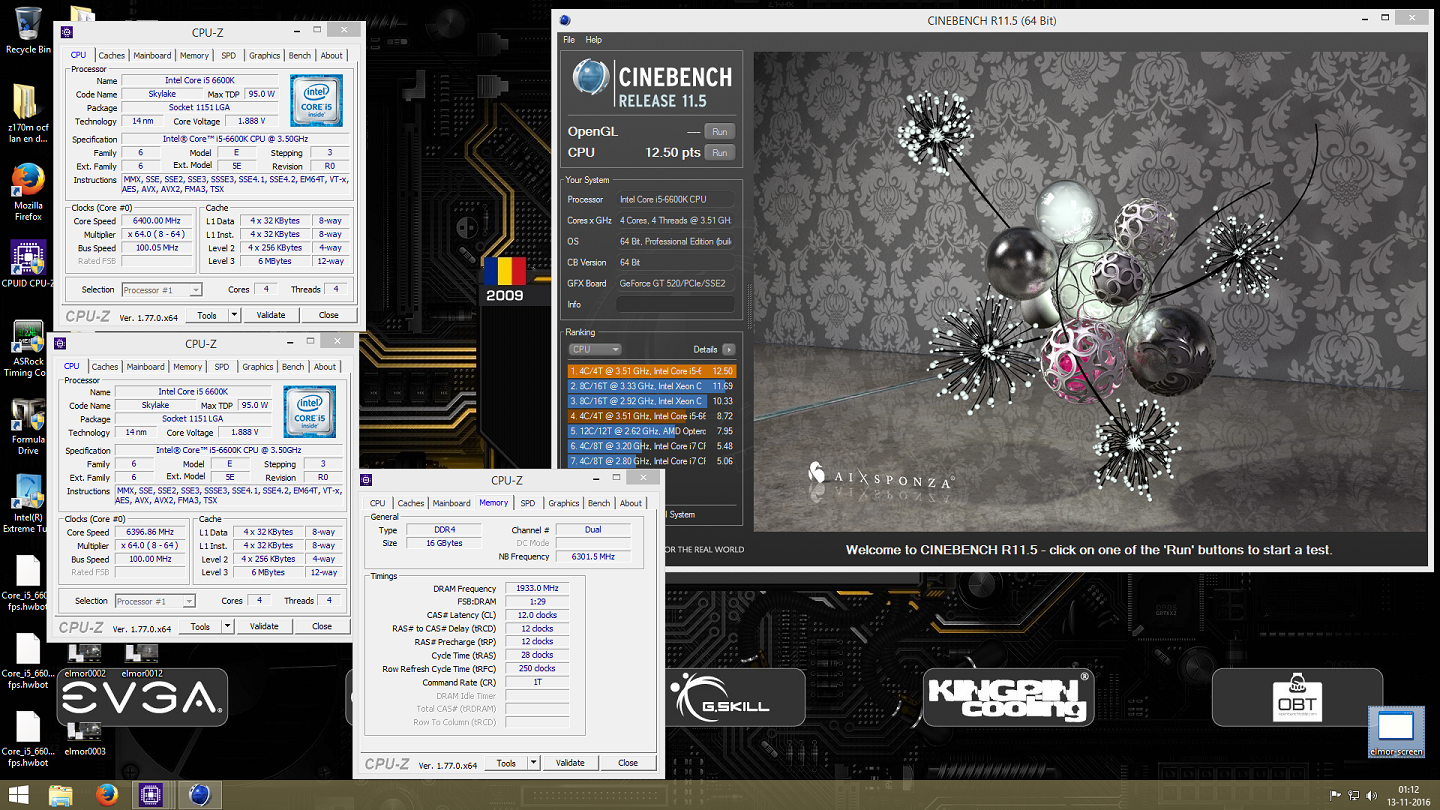Open Graphics tab in 6400.00 MHz CPU-Z window
This screenshot has width=1440, height=810.
click(265, 56)
